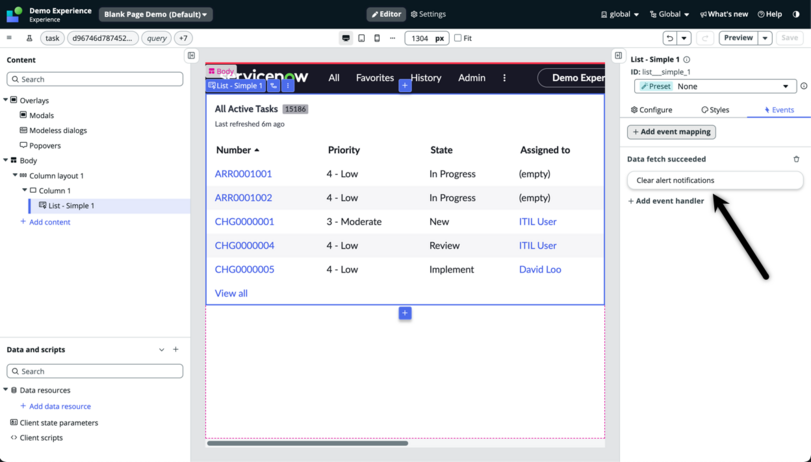Click the Preview button
Viewport: 811px width, 462px height.
pyautogui.click(x=738, y=38)
